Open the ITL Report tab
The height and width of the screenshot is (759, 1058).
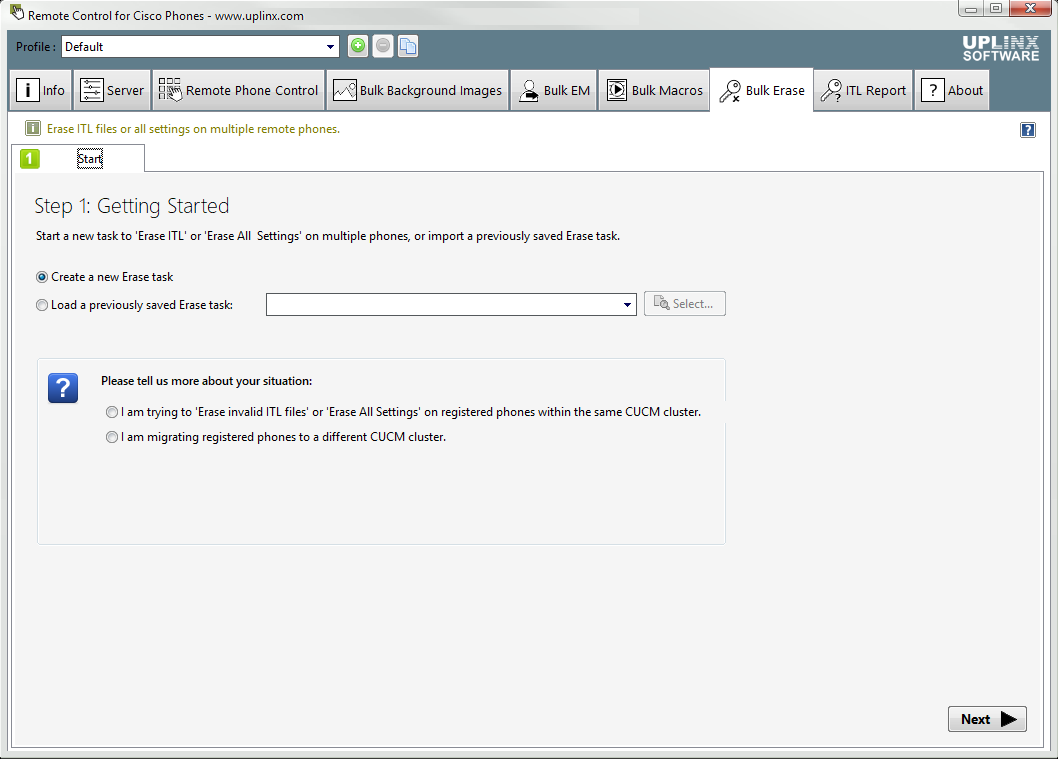coord(864,90)
